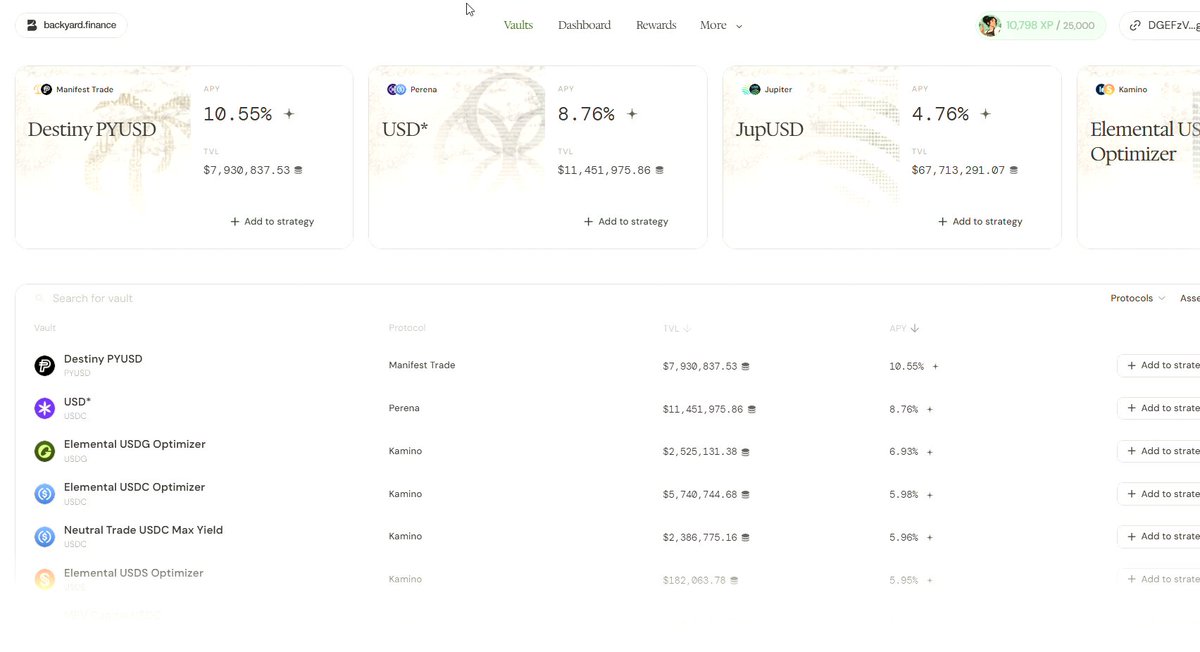Click the user avatar next to XP counter
The width and height of the screenshot is (1200, 652).
click(990, 25)
